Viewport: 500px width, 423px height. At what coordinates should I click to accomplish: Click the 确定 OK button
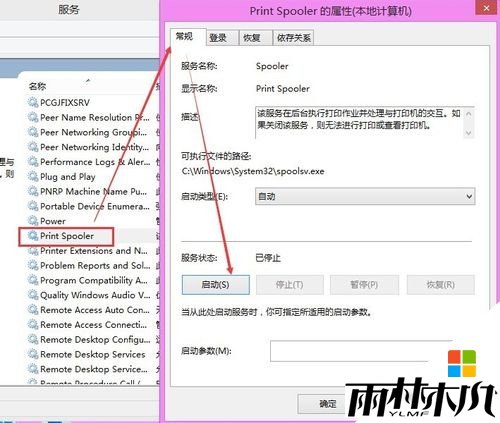click(323, 404)
